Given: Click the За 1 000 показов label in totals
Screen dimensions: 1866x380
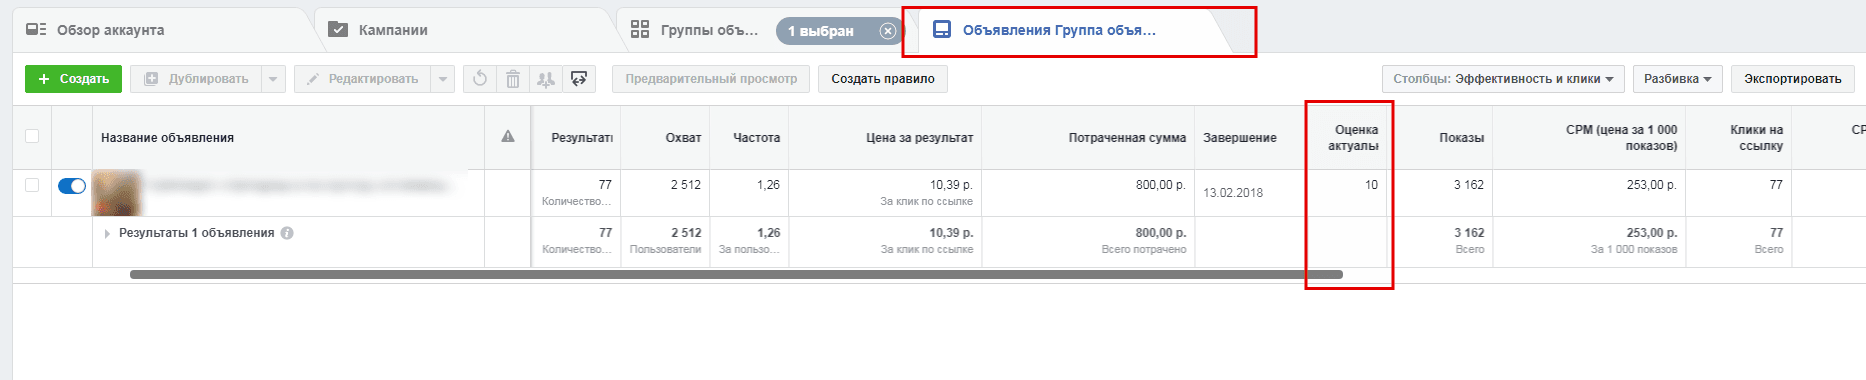Looking at the screenshot, I should pos(1634,250).
